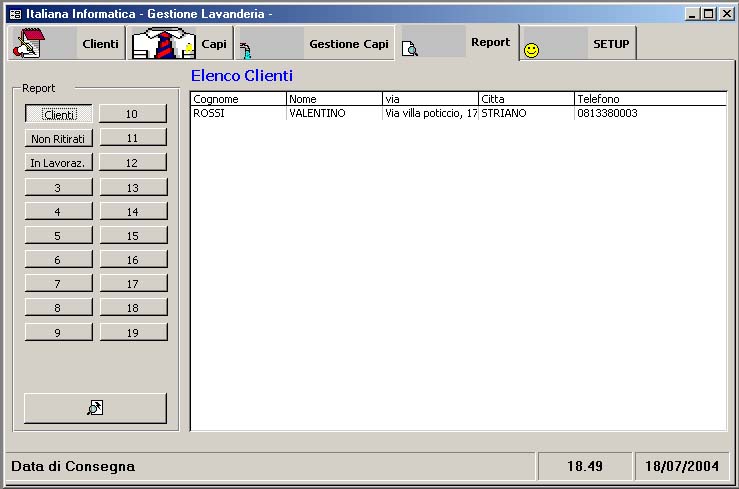Click the Data di Consegna status text
The width and height of the screenshot is (739, 489).
point(73,466)
